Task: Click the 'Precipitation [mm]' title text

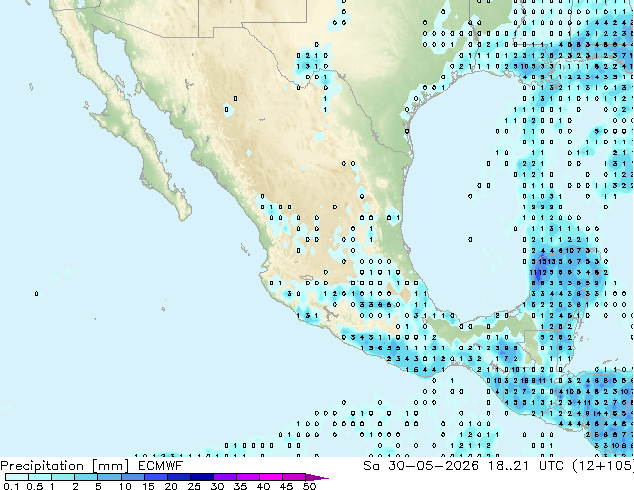Action: click(x=65, y=466)
